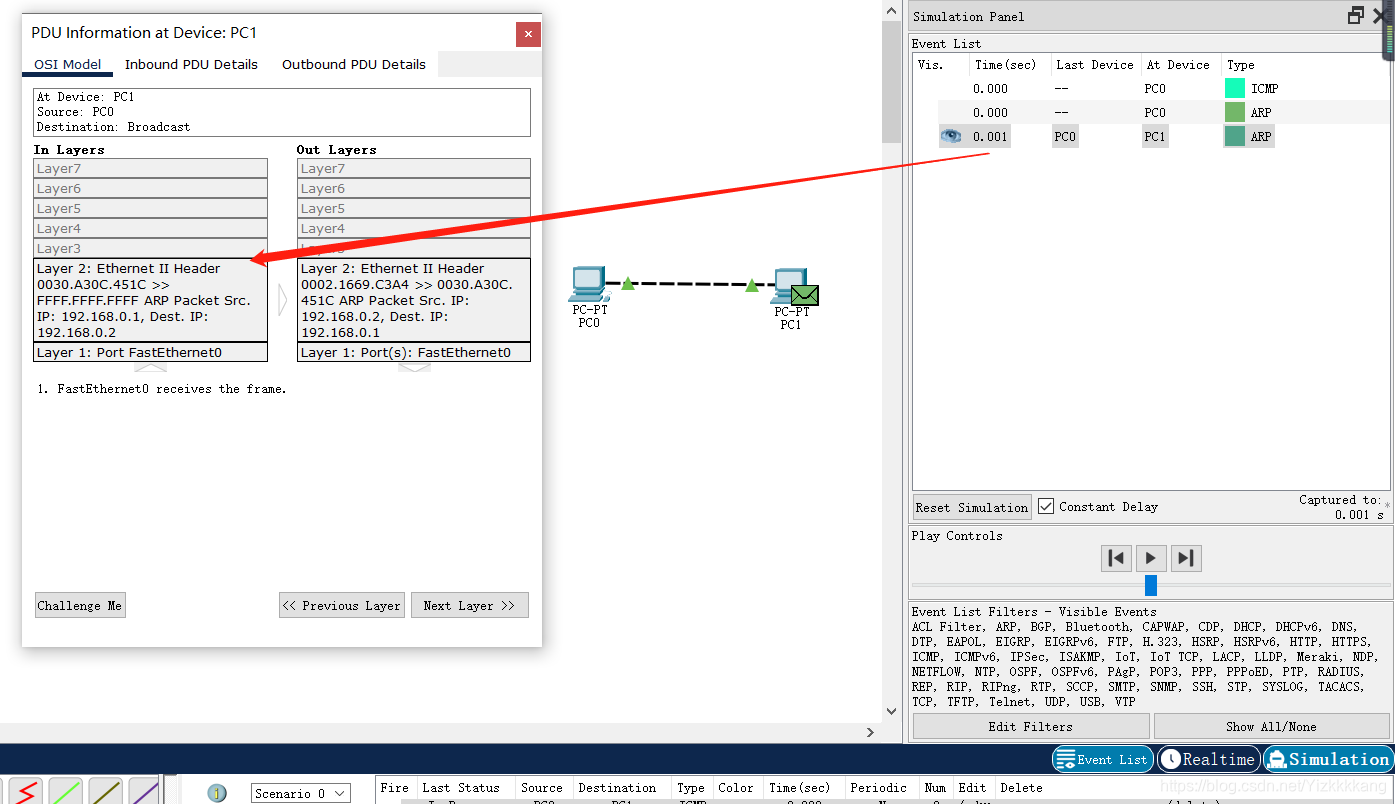Image resolution: width=1395 pixels, height=804 pixels.
Task: Open the green envelope PDU on PC1
Action: 805,295
